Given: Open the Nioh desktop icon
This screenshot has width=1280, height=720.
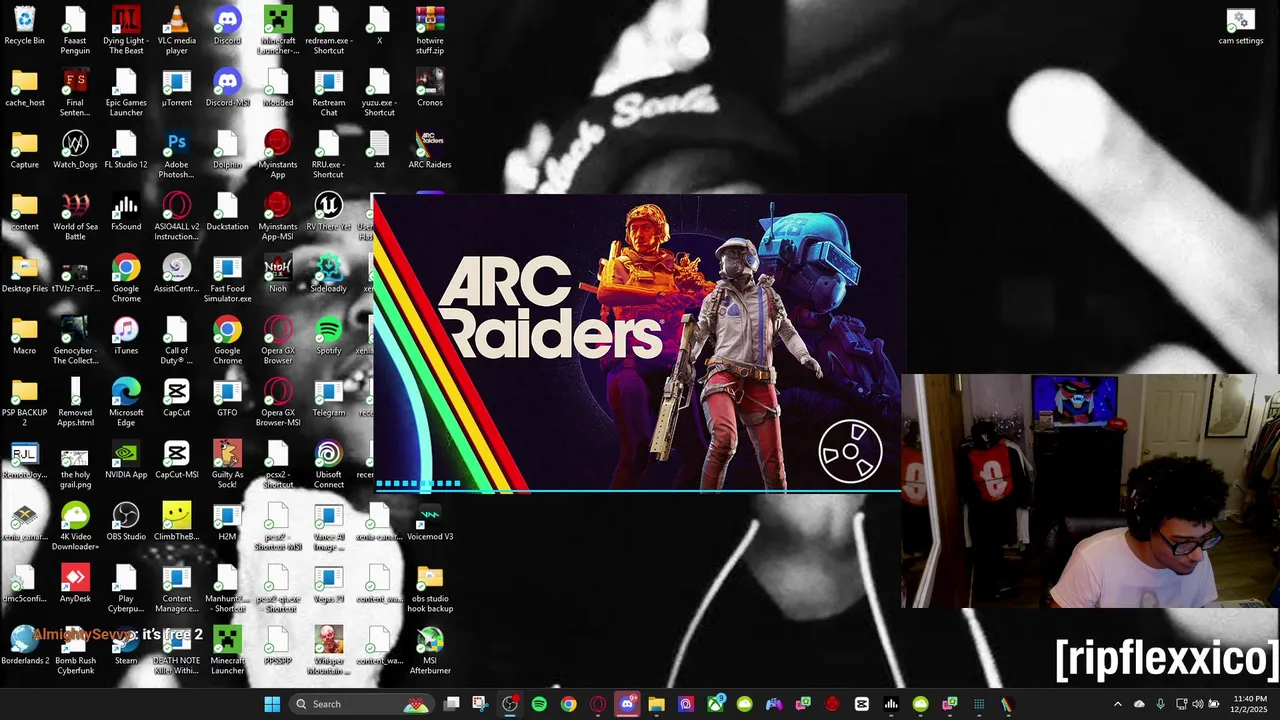Looking at the screenshot, I should [278, 273].
